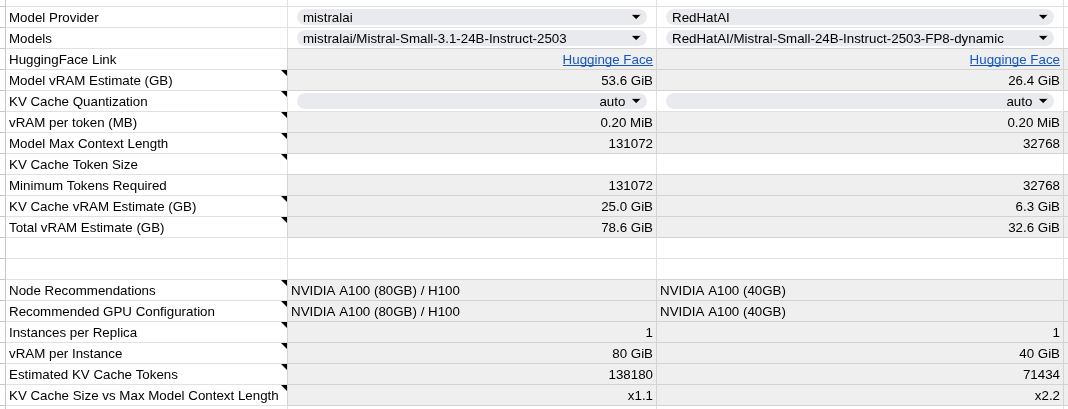This screenshot has height=409, width=1068.
Task: Click NVIDIA A100 (80GB) / H100 in Node Recommendations
Action: [472, 290]
